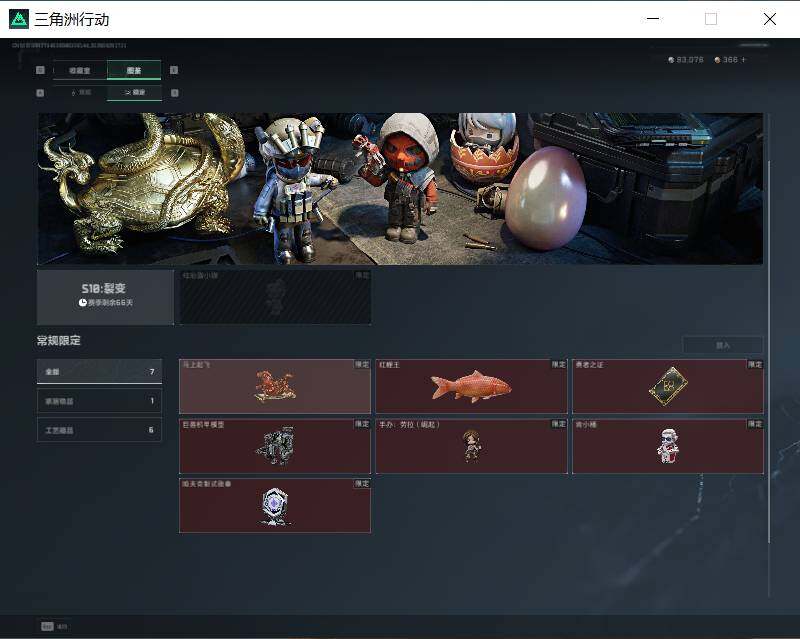Select the highlighted 图鉴 tab

(x=134, y=70)
